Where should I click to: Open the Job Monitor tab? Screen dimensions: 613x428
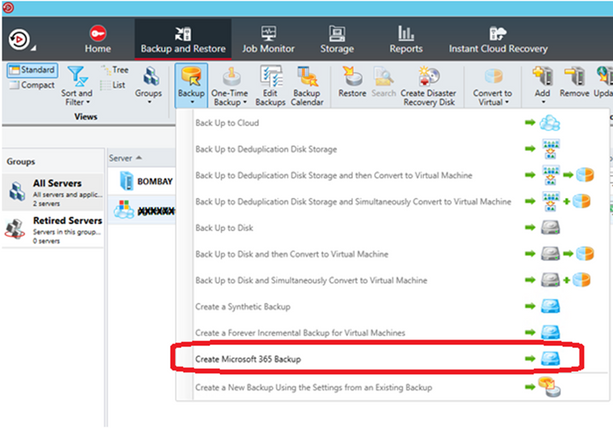click(x=268, y=39)
